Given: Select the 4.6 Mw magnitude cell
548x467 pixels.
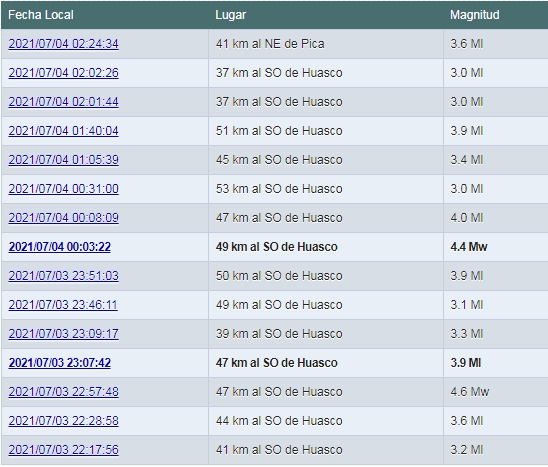Looking at the screenshot, I should tap(496, 392).
